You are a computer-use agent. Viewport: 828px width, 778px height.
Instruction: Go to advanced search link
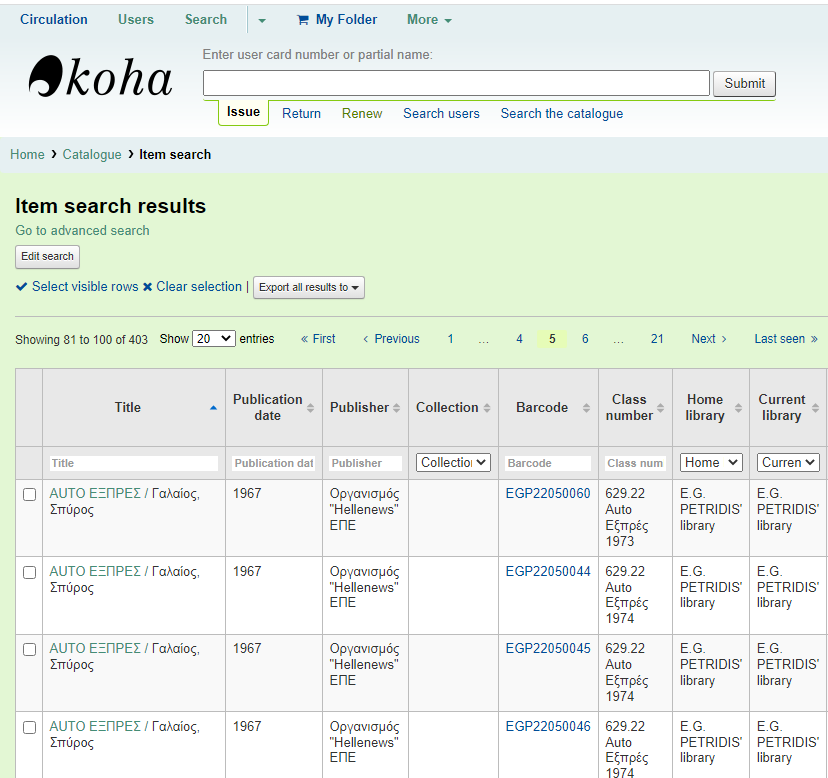tap(82, 231)
